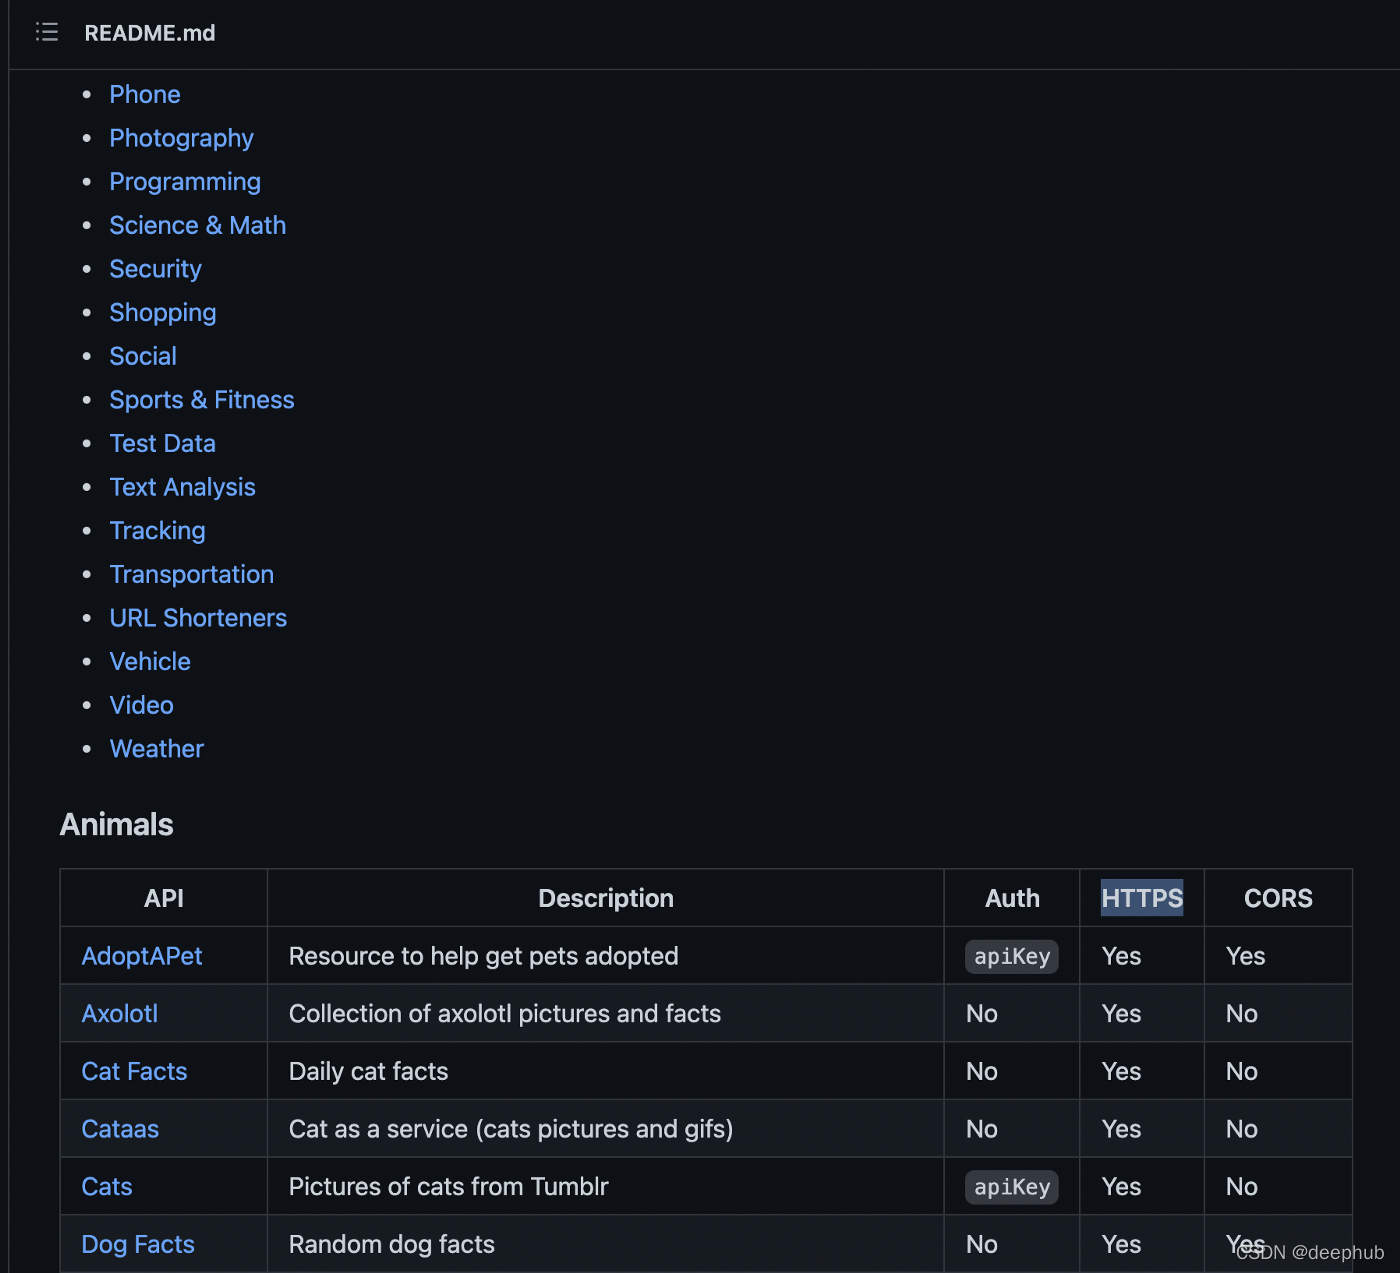This screenshot has height=1273, width=1400.
Task: Click the Dog Facts API link
Action: (x=137, y=1245)
